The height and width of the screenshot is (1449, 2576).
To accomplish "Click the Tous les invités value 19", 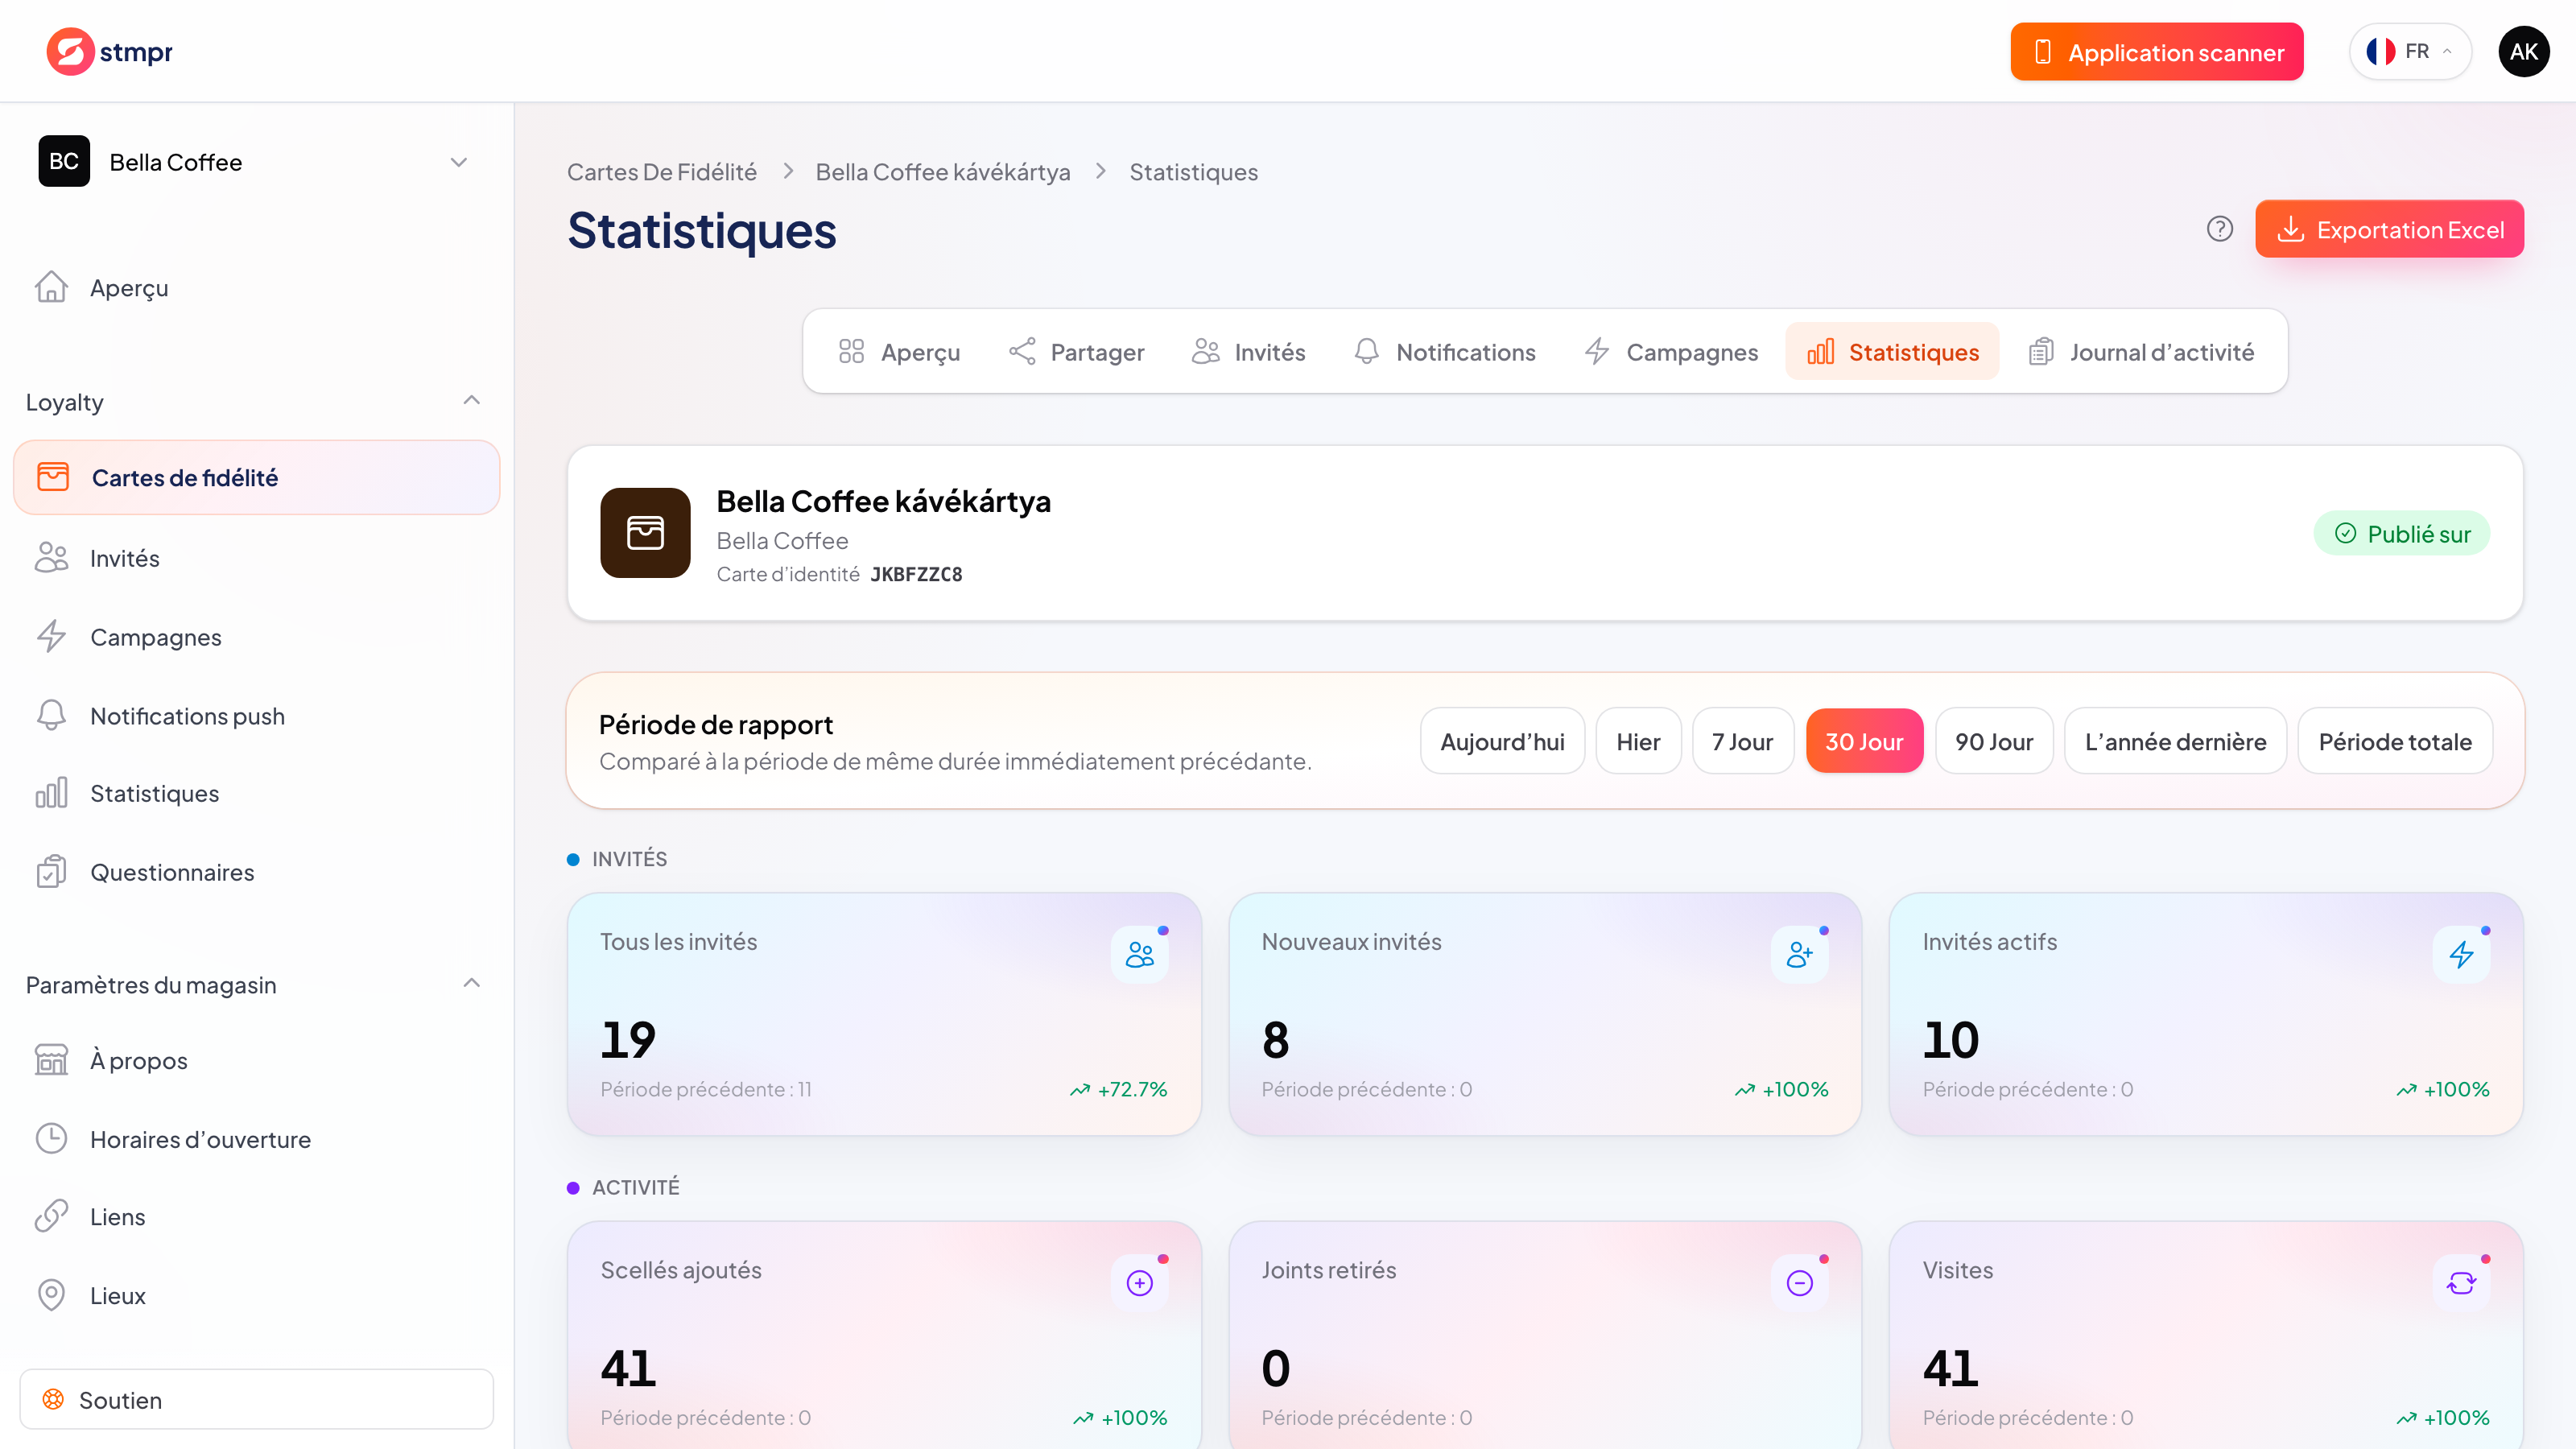I will [x=628, y=1039].
